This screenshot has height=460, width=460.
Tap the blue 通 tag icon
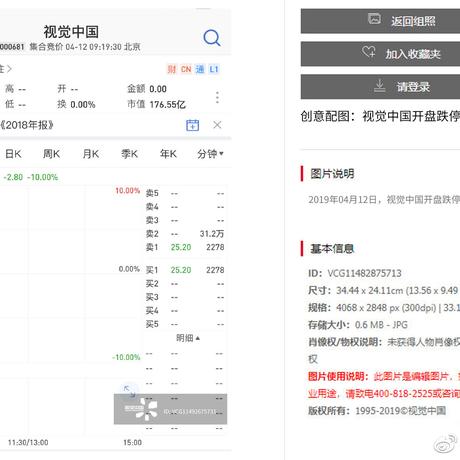[200, 69]
